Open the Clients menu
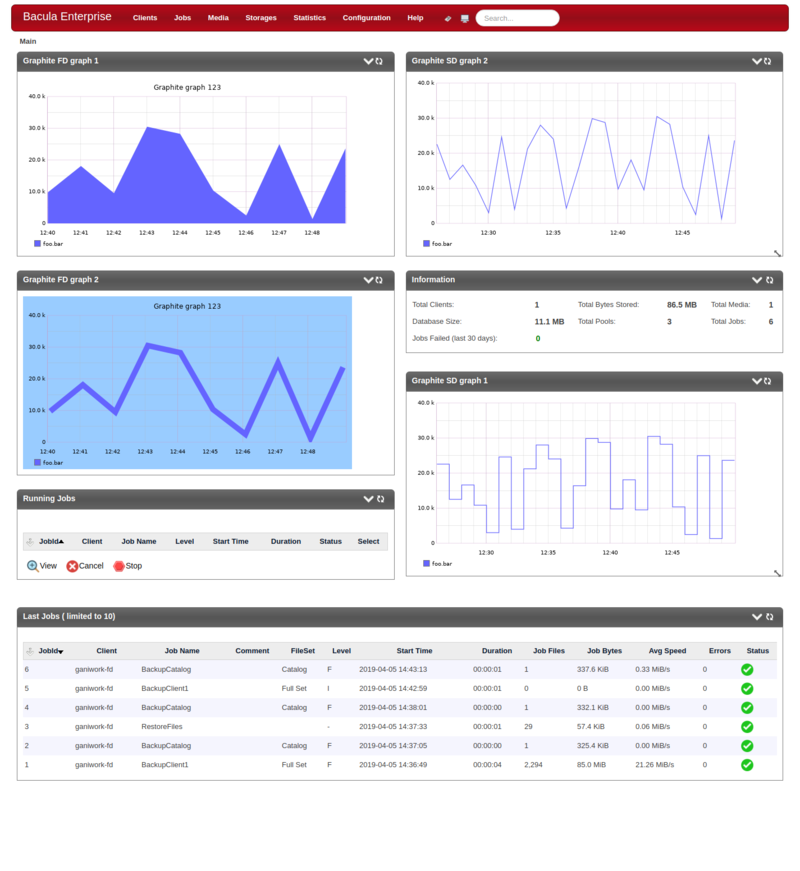Viewport: 800px width, 871px height. point(145,17)
